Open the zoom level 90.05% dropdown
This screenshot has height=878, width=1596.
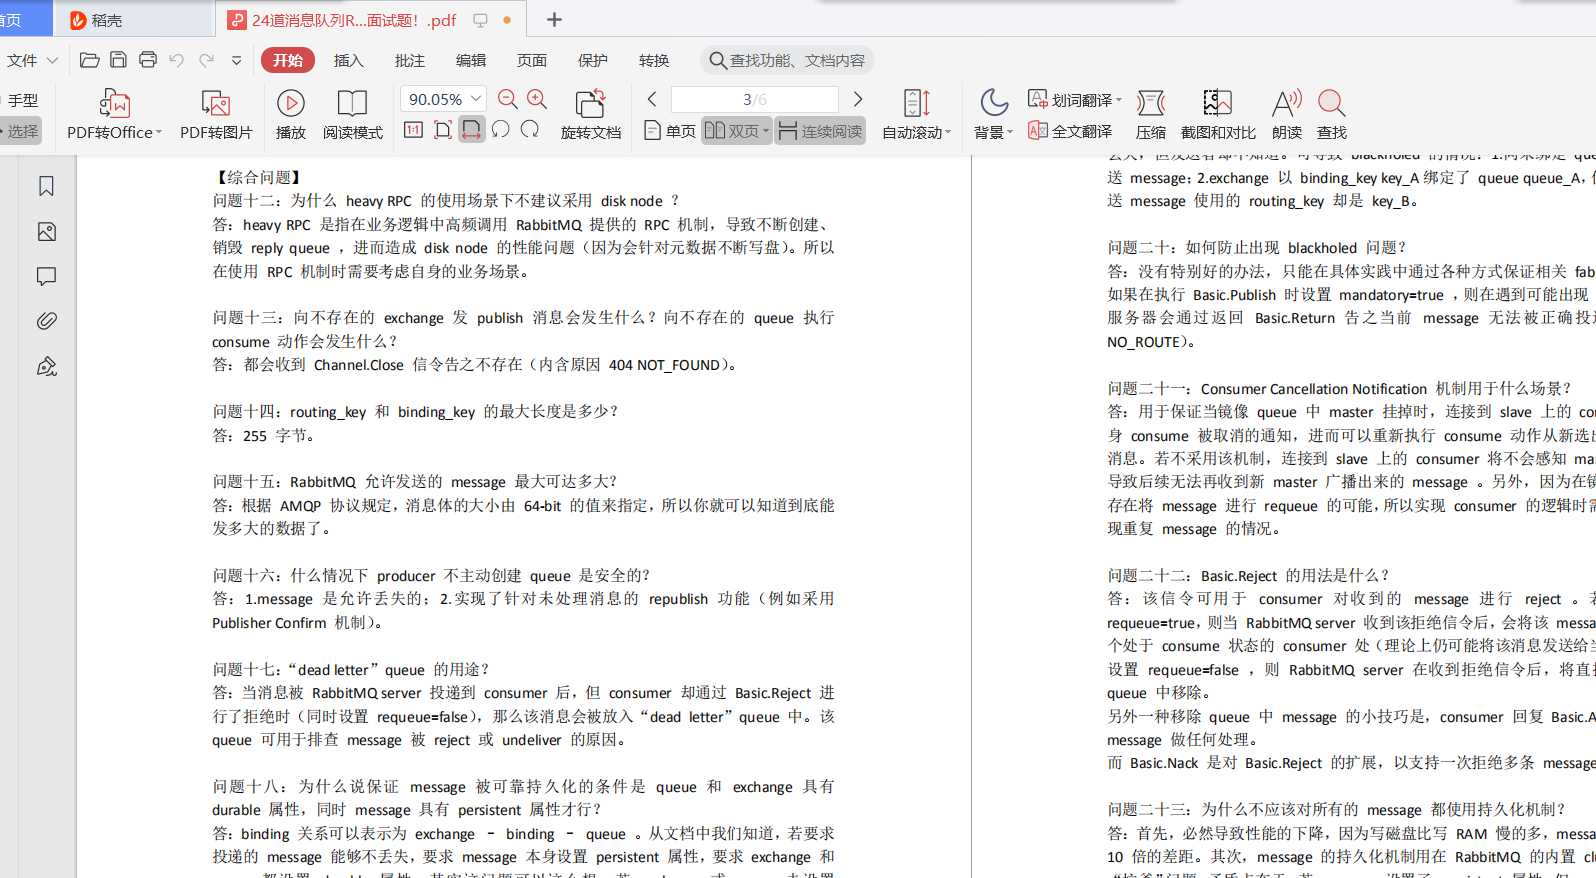(x=477, y=99)
